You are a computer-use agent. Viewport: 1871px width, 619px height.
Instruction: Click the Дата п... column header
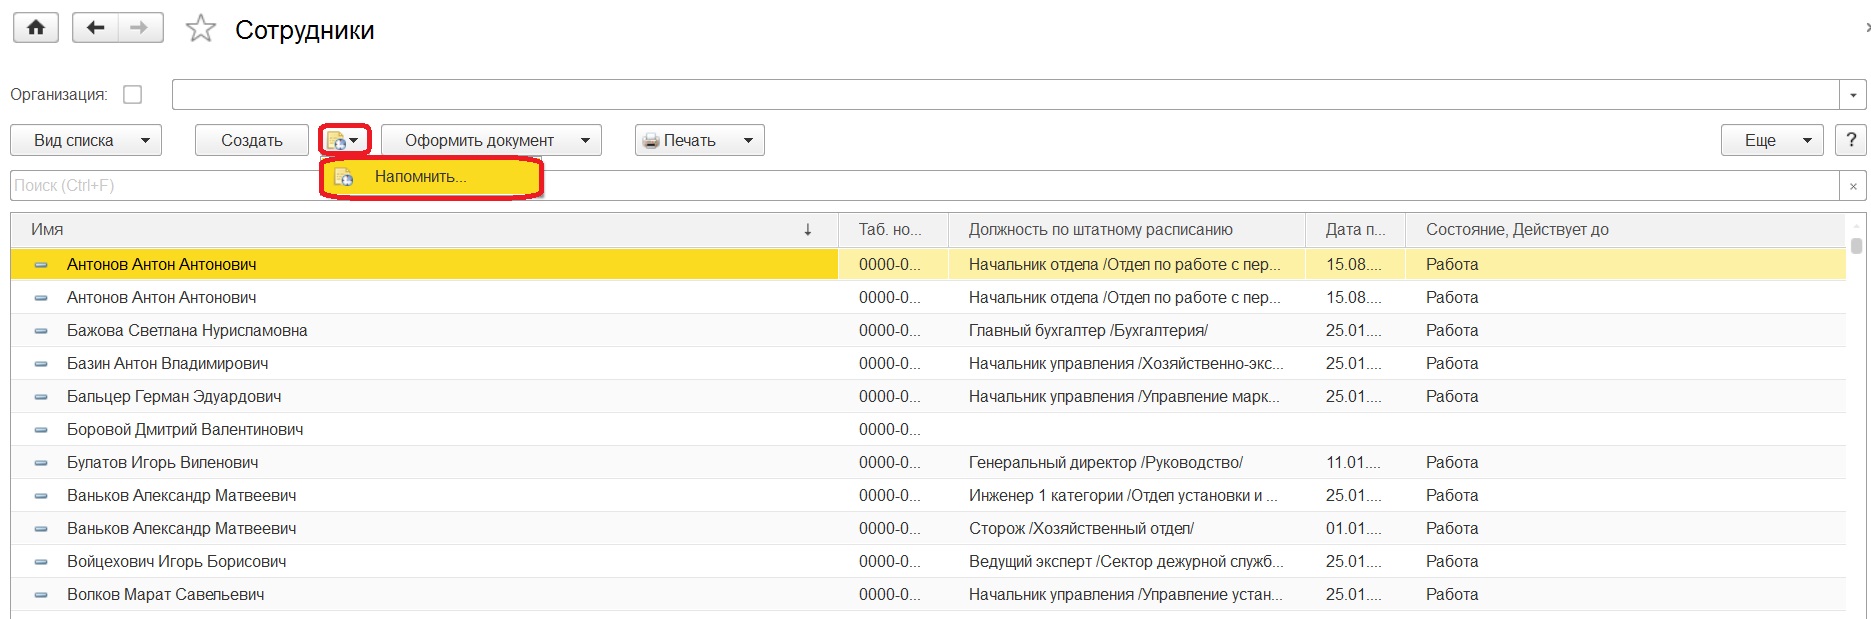[x=1355, y=229]
